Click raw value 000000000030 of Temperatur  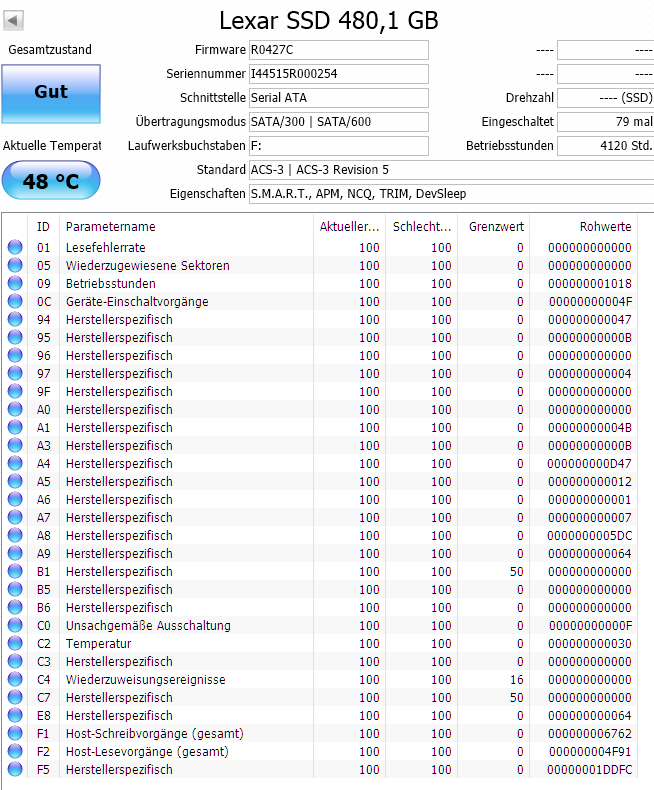pyautogui.click(x=590, y=644)
